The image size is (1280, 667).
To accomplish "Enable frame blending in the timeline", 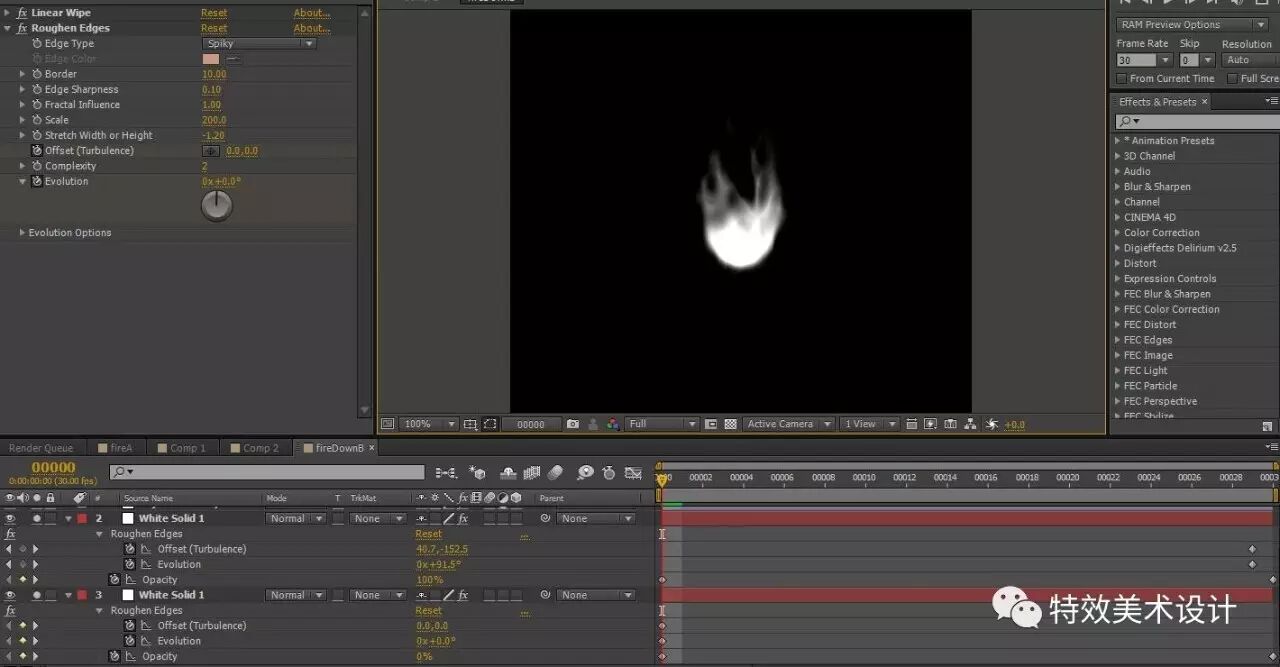I will 531,472.
